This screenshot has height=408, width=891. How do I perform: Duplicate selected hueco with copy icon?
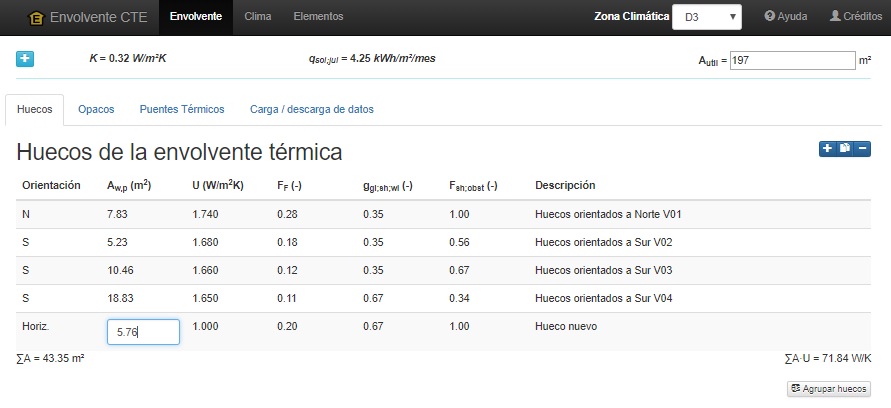pyautogui.click(x=845, y=148)
